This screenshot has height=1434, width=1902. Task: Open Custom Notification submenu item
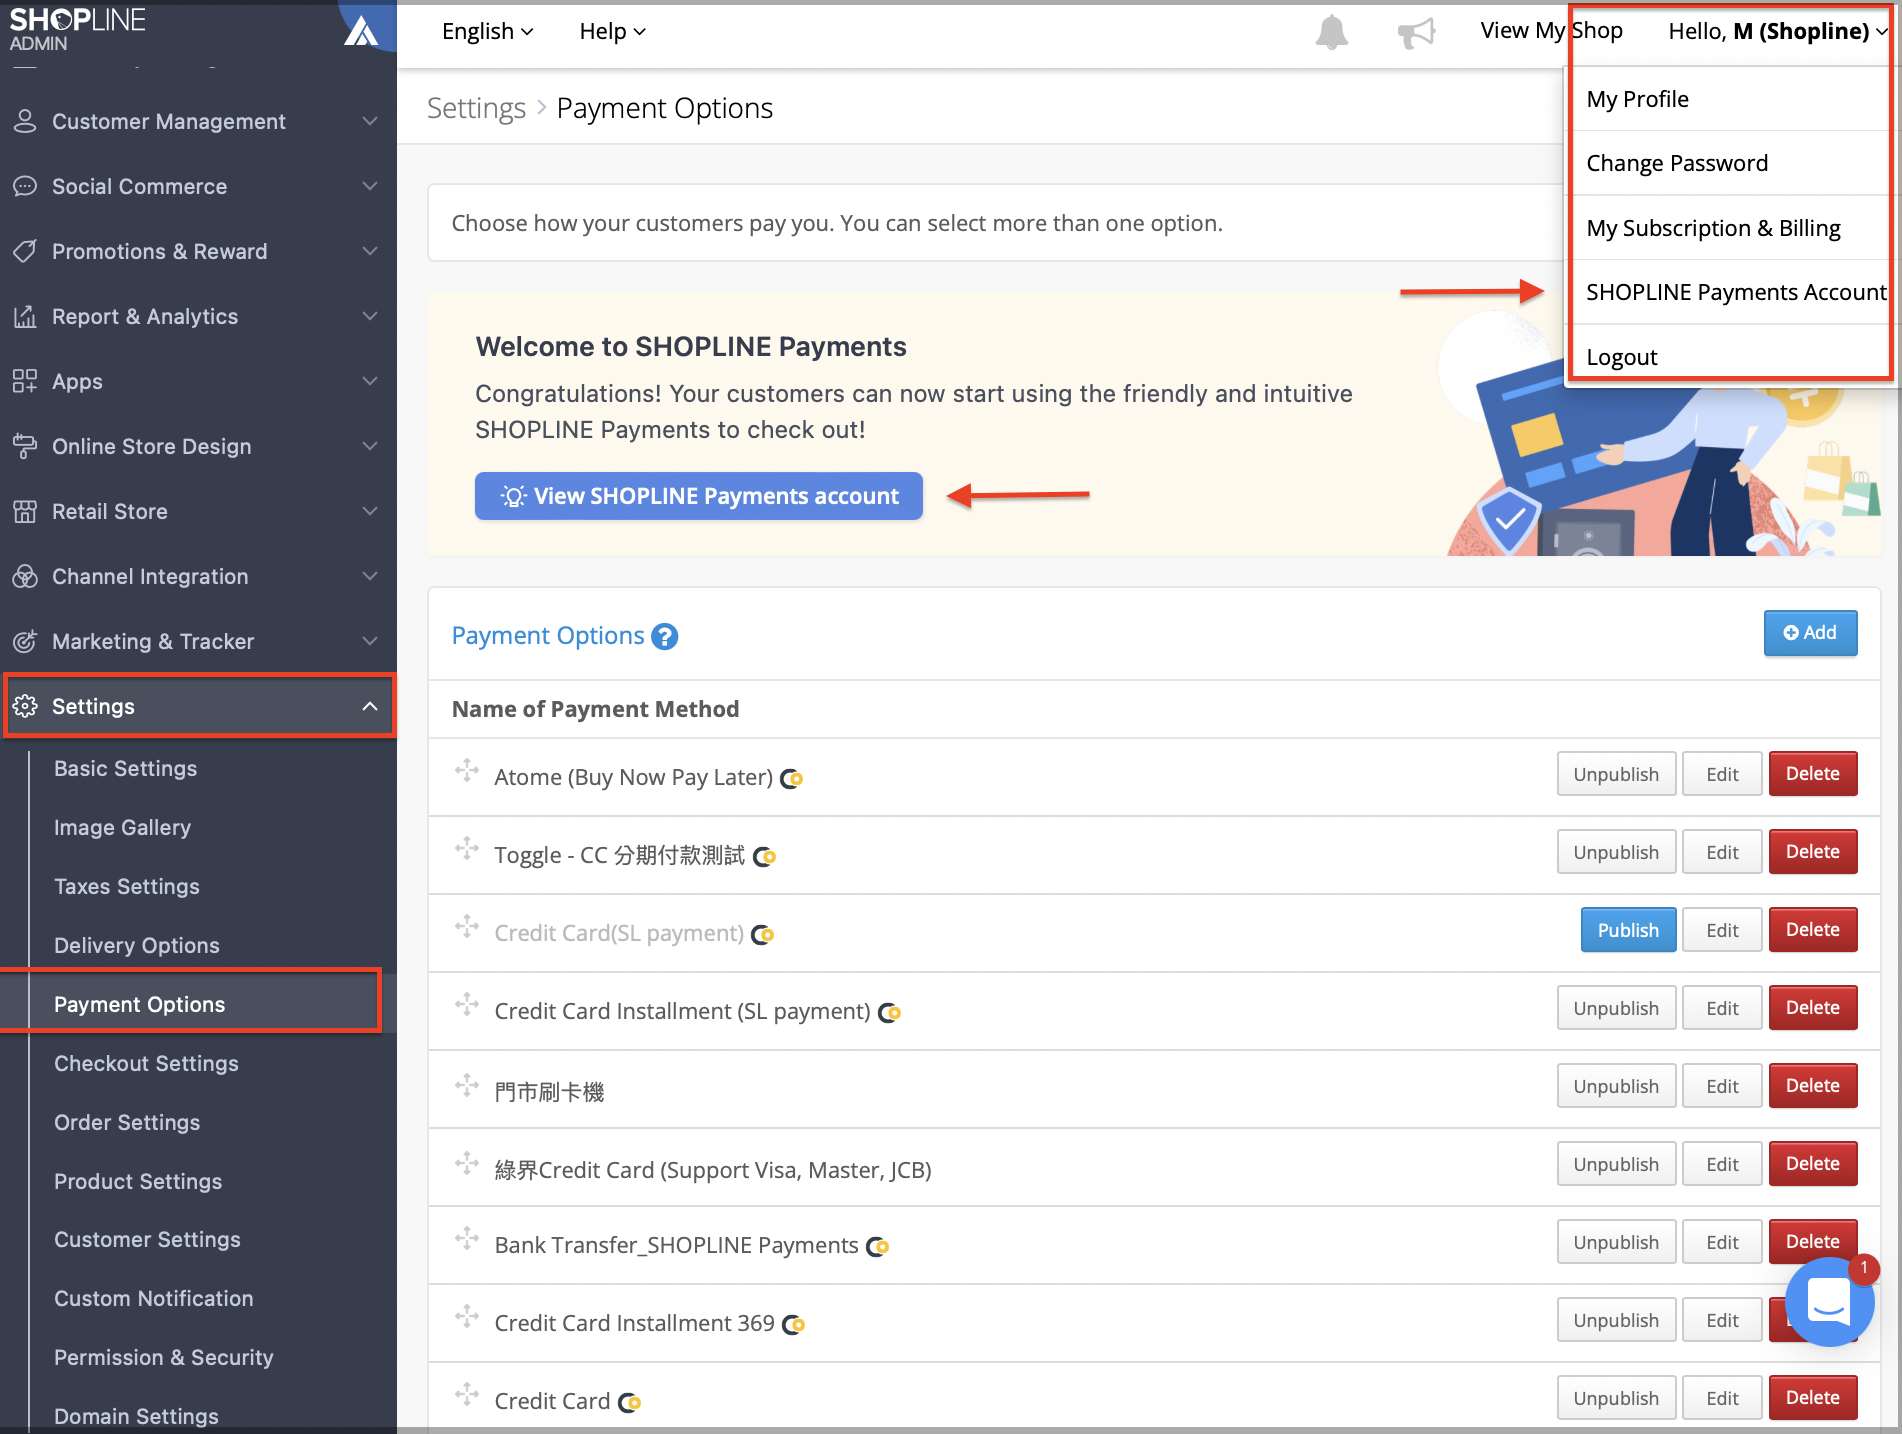154,1298
